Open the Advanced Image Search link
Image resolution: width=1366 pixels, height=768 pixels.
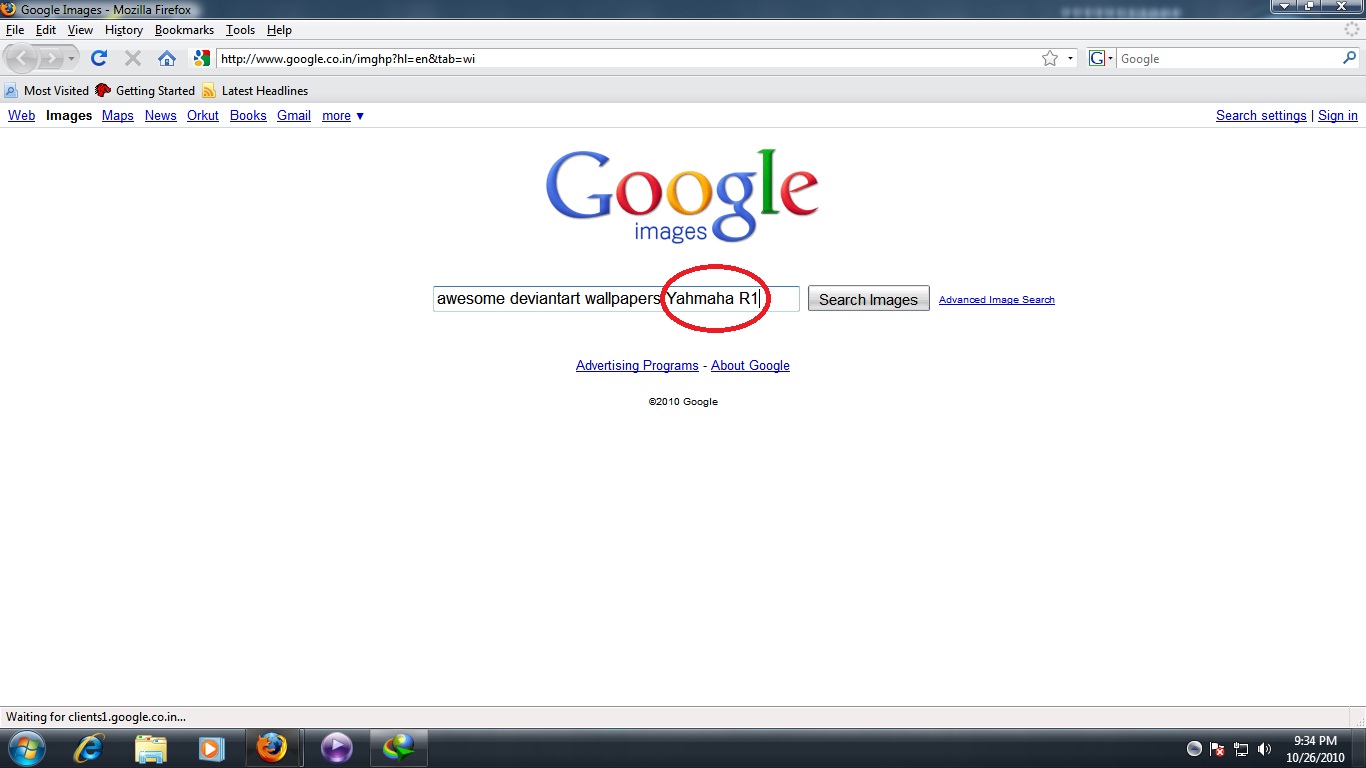pyautogui.click(x=996, y=300)
